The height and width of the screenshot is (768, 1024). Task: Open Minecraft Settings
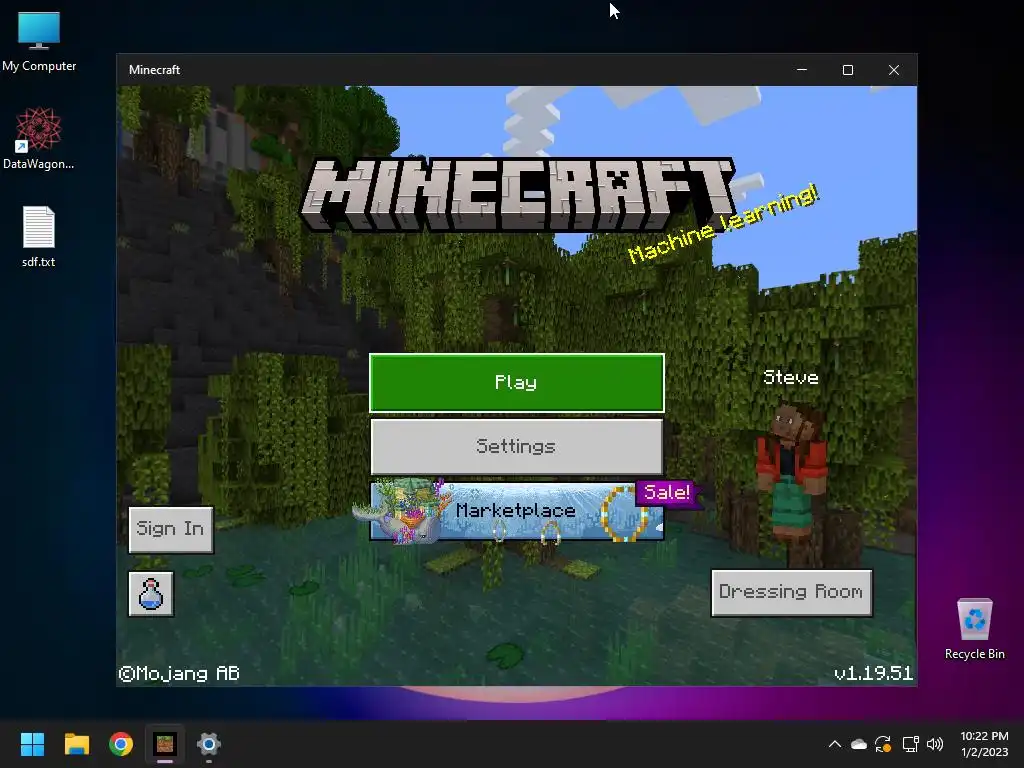tap(517, 447)
